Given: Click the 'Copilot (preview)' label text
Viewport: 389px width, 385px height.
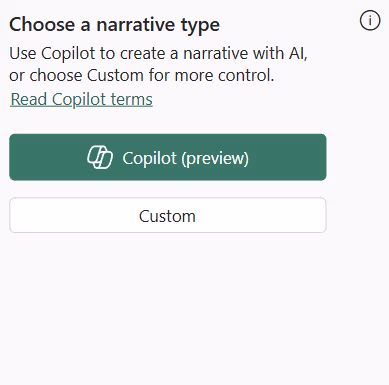Looking at the screenshot, I should 186,158.
